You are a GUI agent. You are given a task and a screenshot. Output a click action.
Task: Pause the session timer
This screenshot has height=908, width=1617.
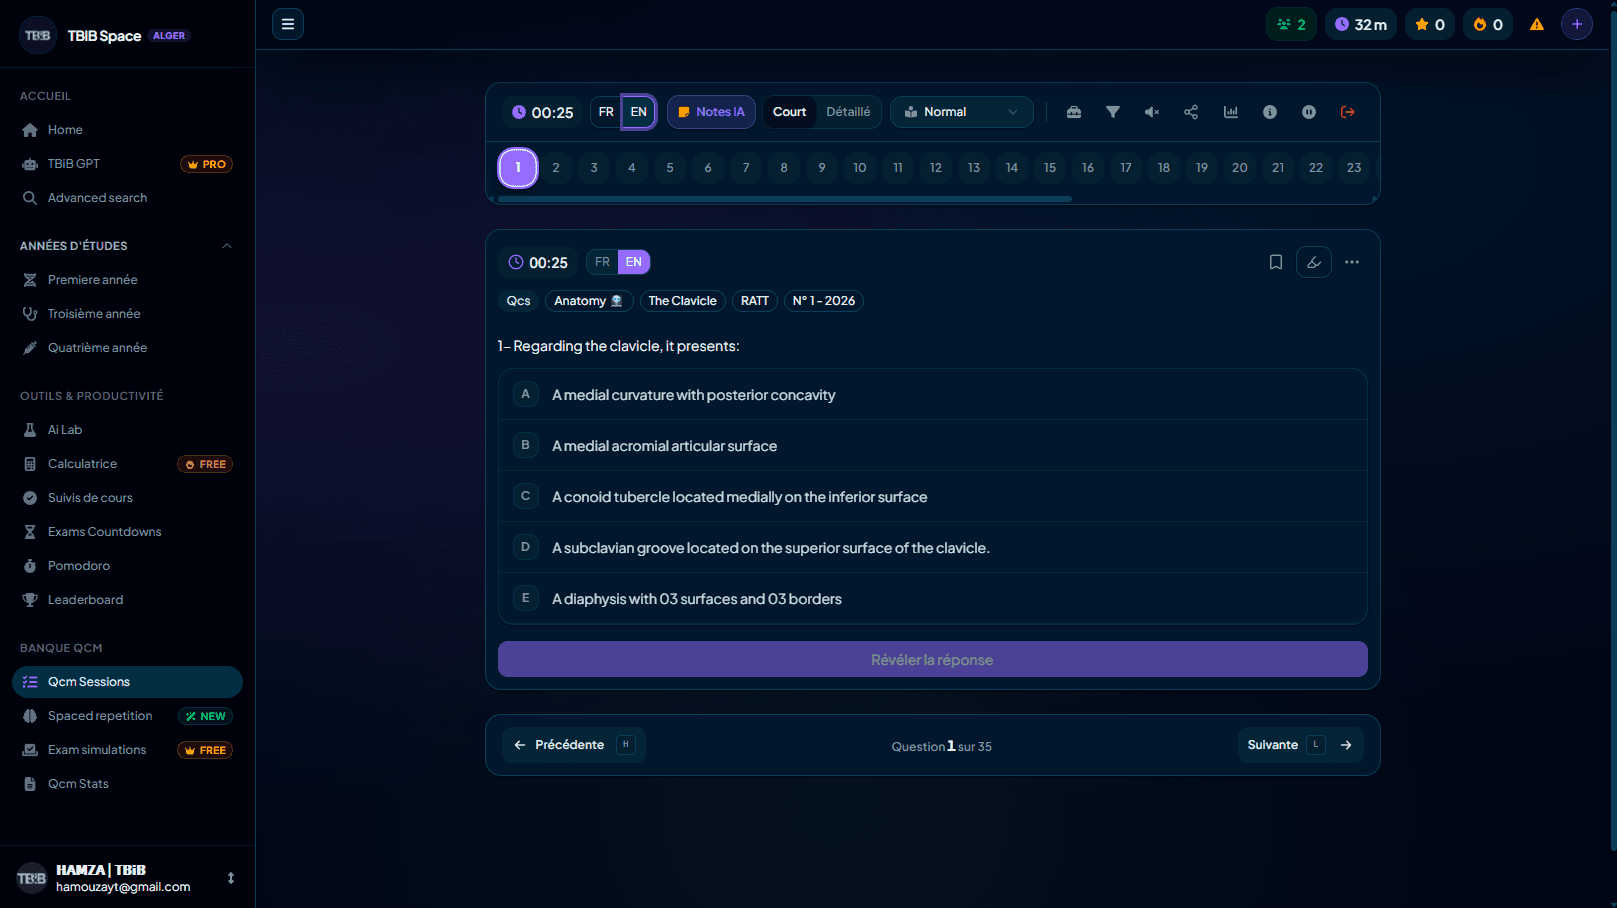(1309, 112)
